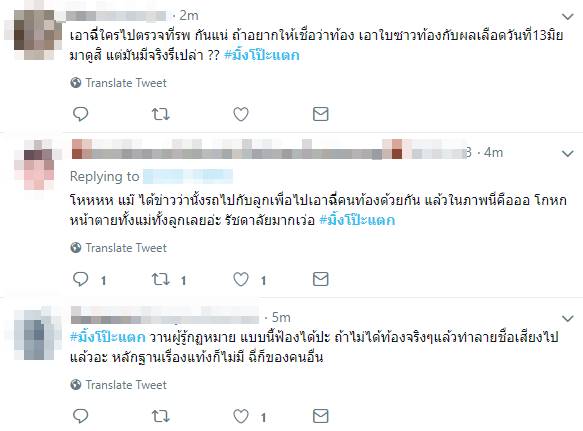The width and height of the screenshot is (583, 431).
Task: Open the mentioned user after Replying to
Action: point(188,176)
